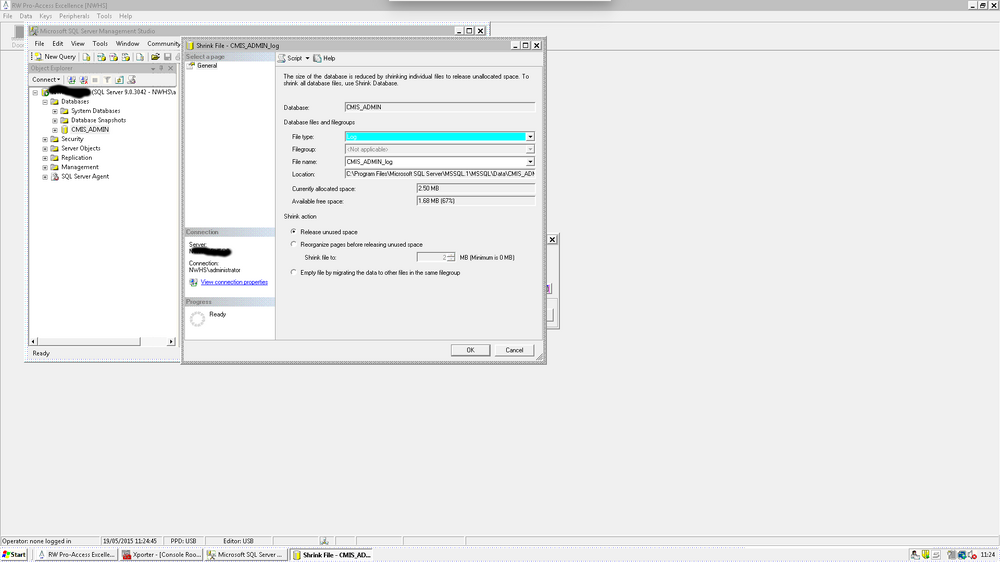
Task: Expand the System Databases folder
Action: point(55,111)
